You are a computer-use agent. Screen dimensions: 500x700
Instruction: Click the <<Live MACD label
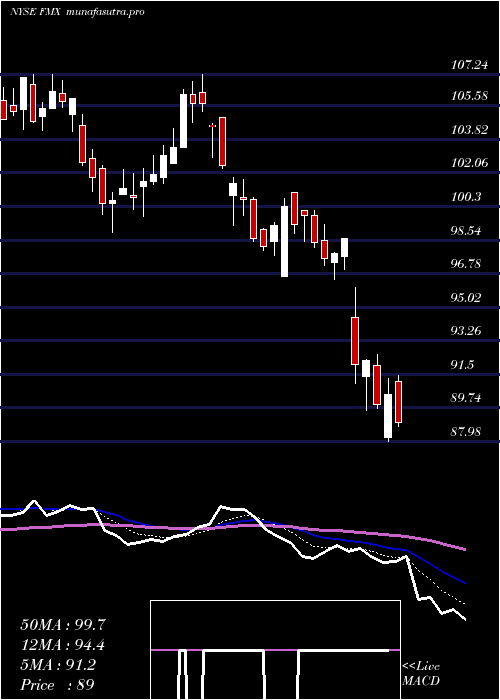point(421,674)
